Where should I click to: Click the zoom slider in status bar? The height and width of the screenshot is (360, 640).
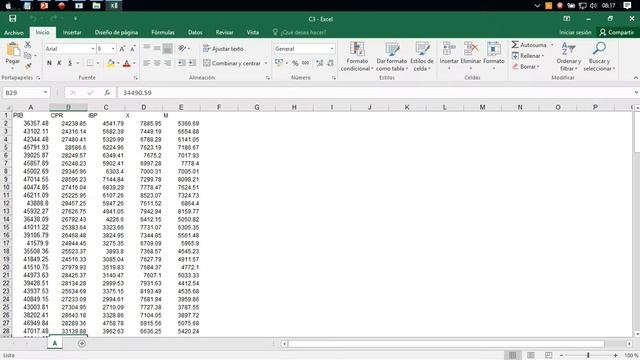[x=588, y=355]
